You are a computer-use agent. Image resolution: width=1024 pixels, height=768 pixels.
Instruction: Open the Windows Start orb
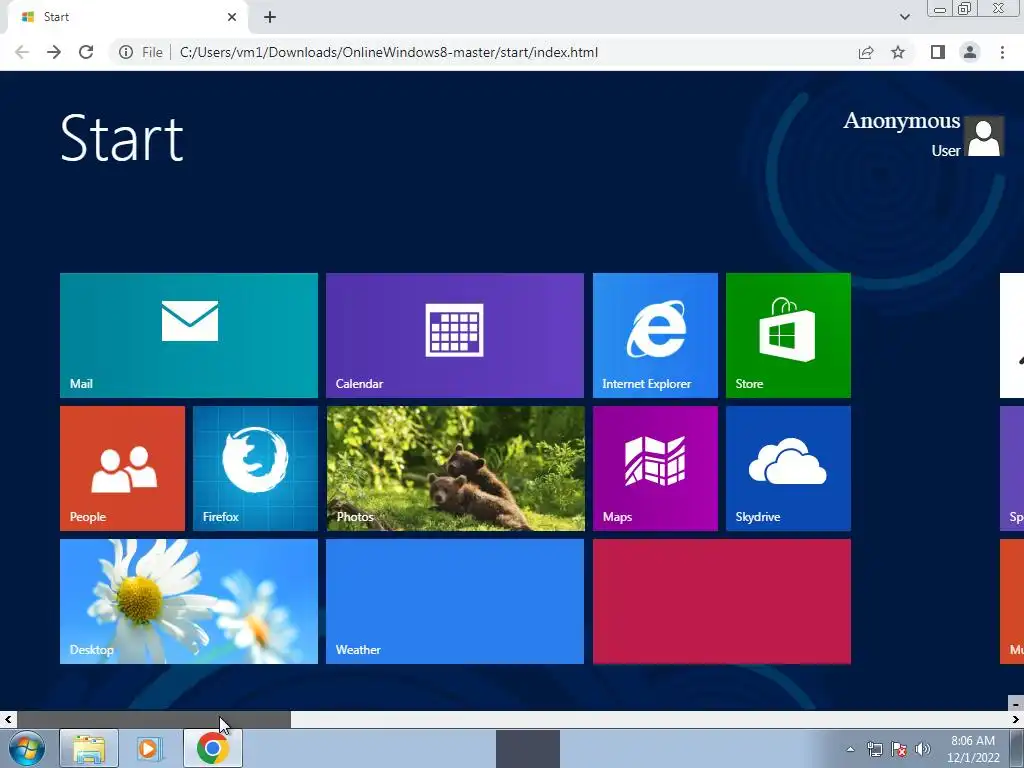(27, 748)
